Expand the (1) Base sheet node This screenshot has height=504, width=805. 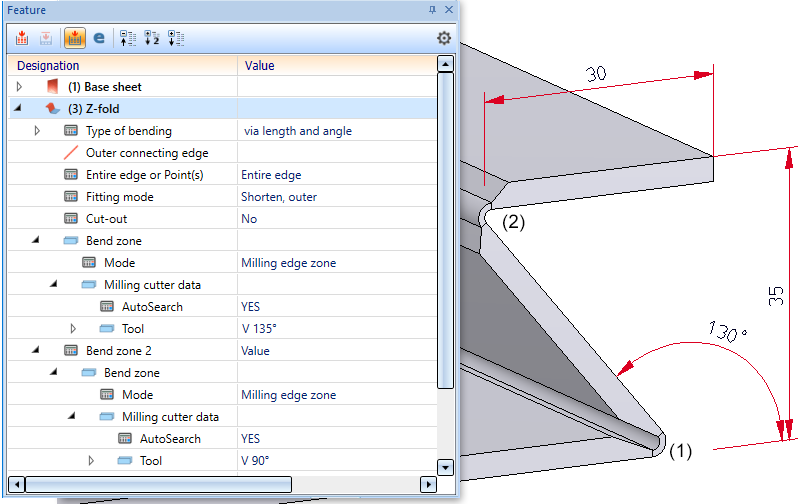pos(19,87)
